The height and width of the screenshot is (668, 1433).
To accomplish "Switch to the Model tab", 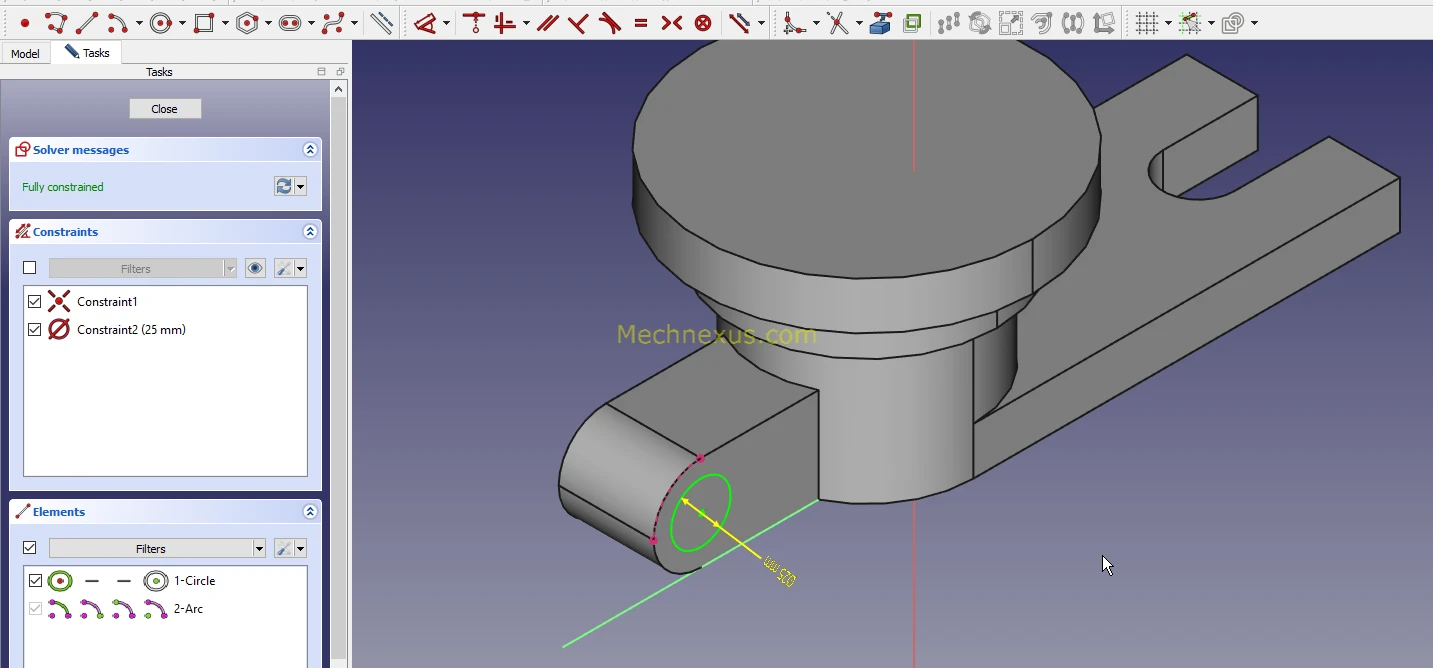I will coord(25,53).
